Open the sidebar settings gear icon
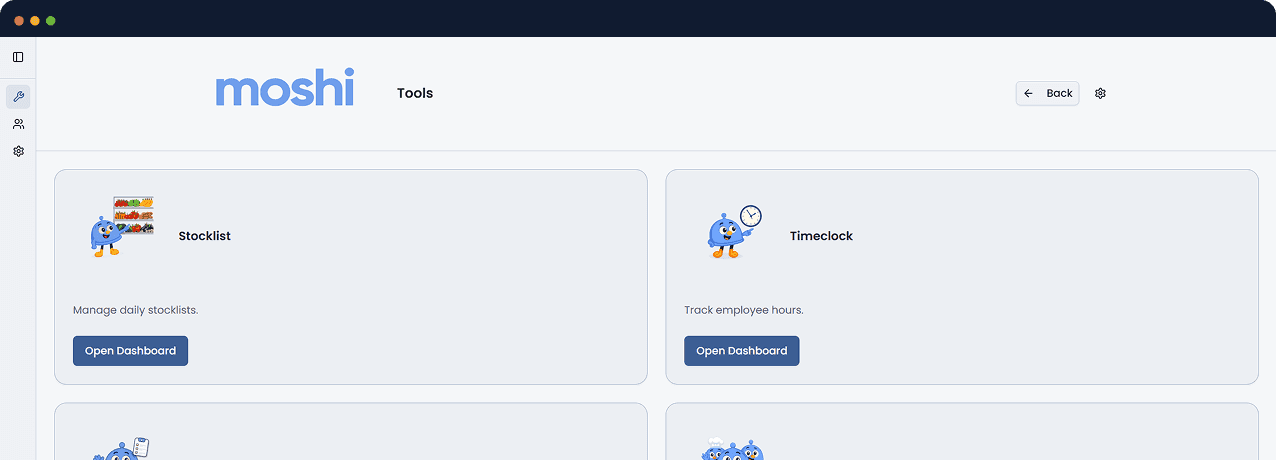The height and width of the screenshot is (460, 1276). pyautogui.click(x=18, y=151)
